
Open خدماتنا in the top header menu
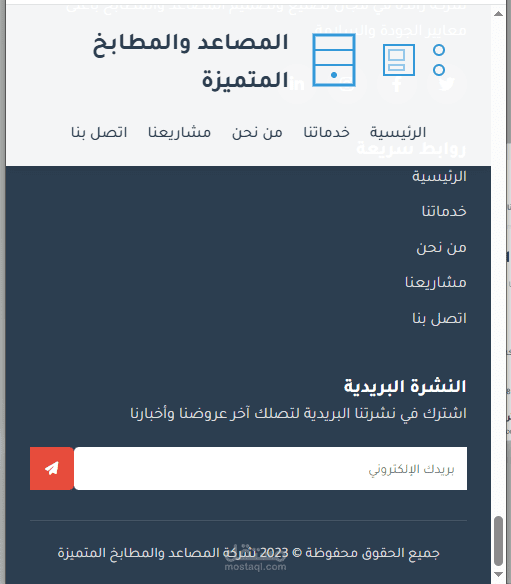[327, 132]
